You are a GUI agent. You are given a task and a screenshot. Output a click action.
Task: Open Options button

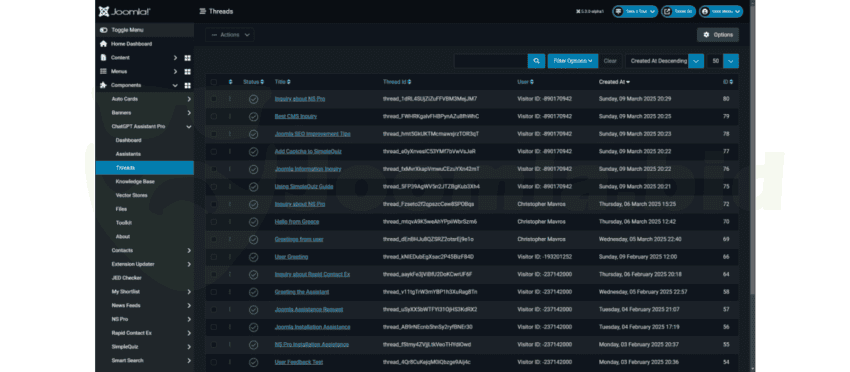coord(718,35)
